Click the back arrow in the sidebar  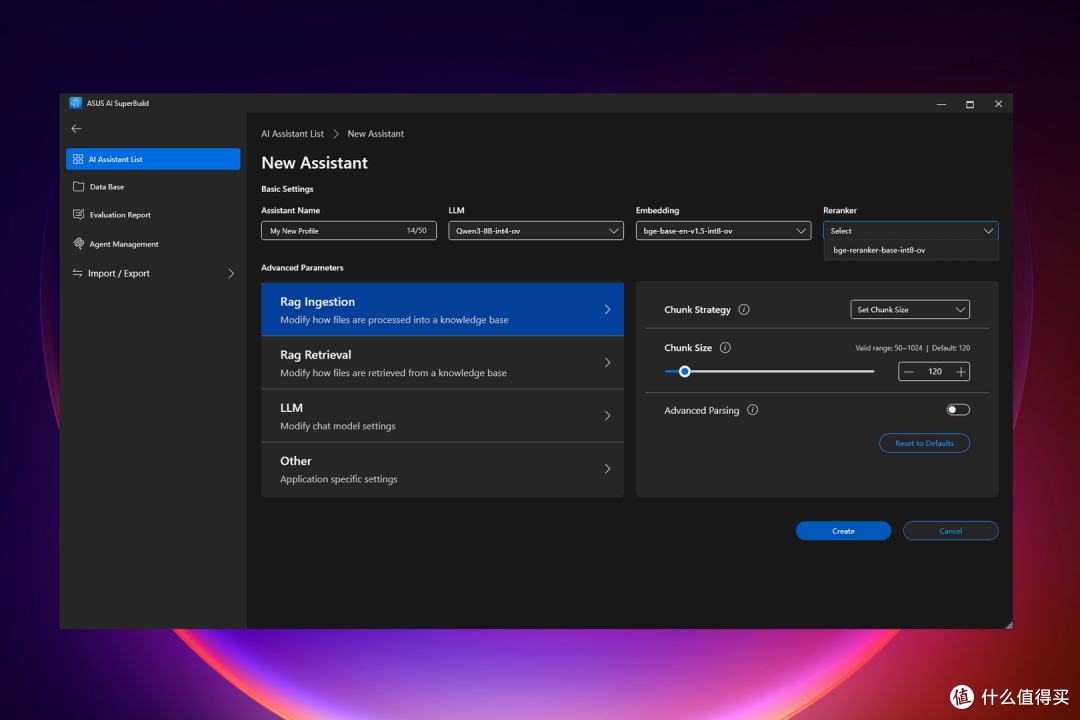(x=76, y=129)
